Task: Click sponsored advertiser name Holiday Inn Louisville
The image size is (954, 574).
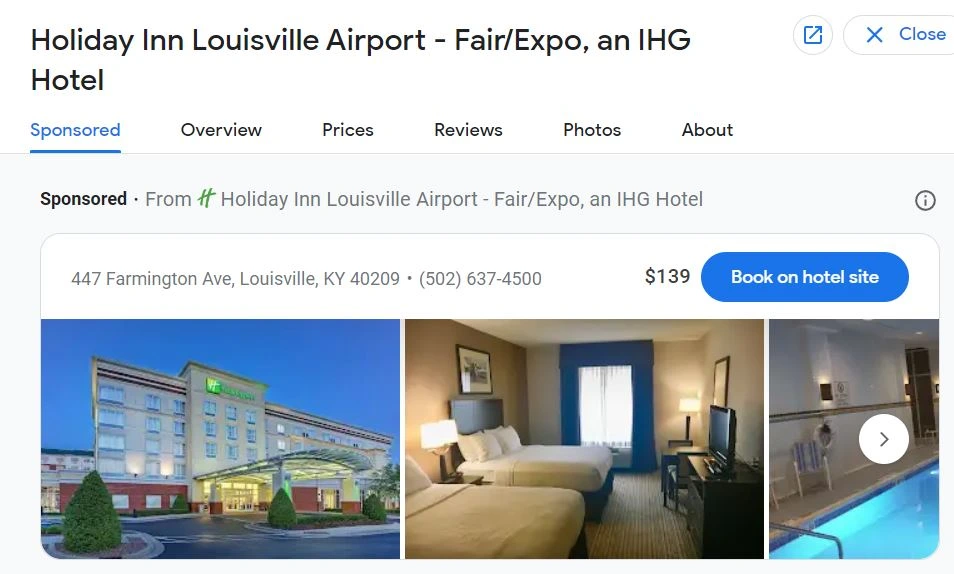Action: 462,199
